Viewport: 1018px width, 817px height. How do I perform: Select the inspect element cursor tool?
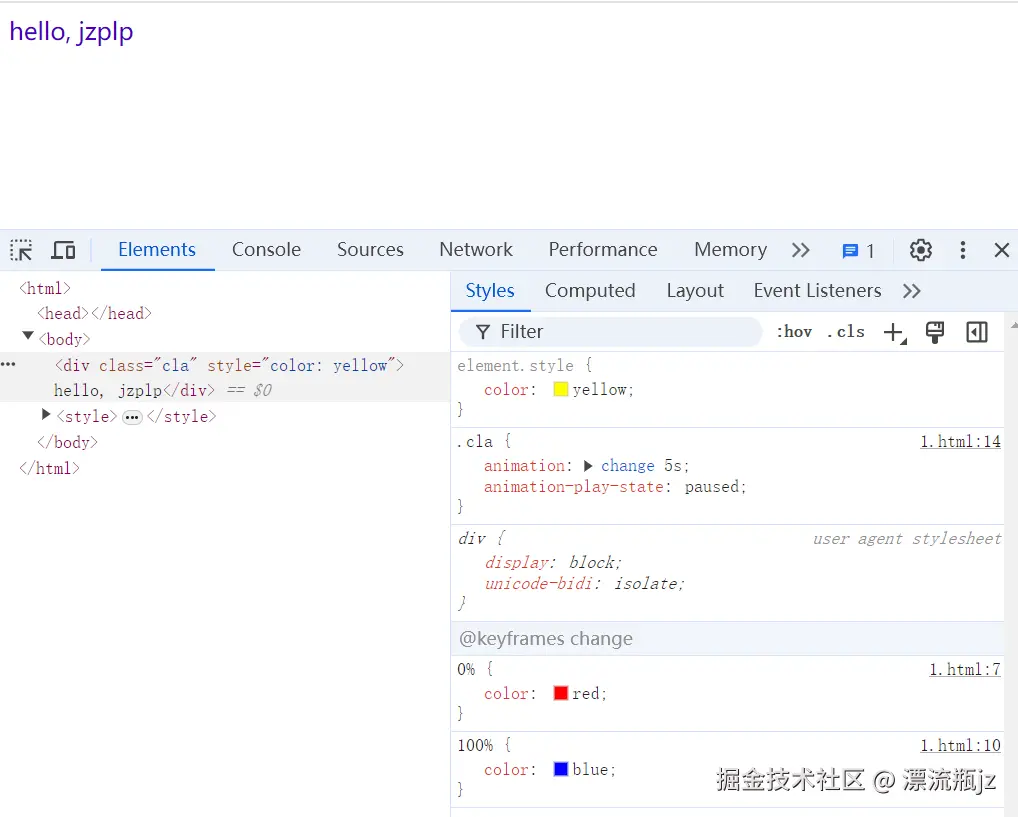click(x=20, y=250)
